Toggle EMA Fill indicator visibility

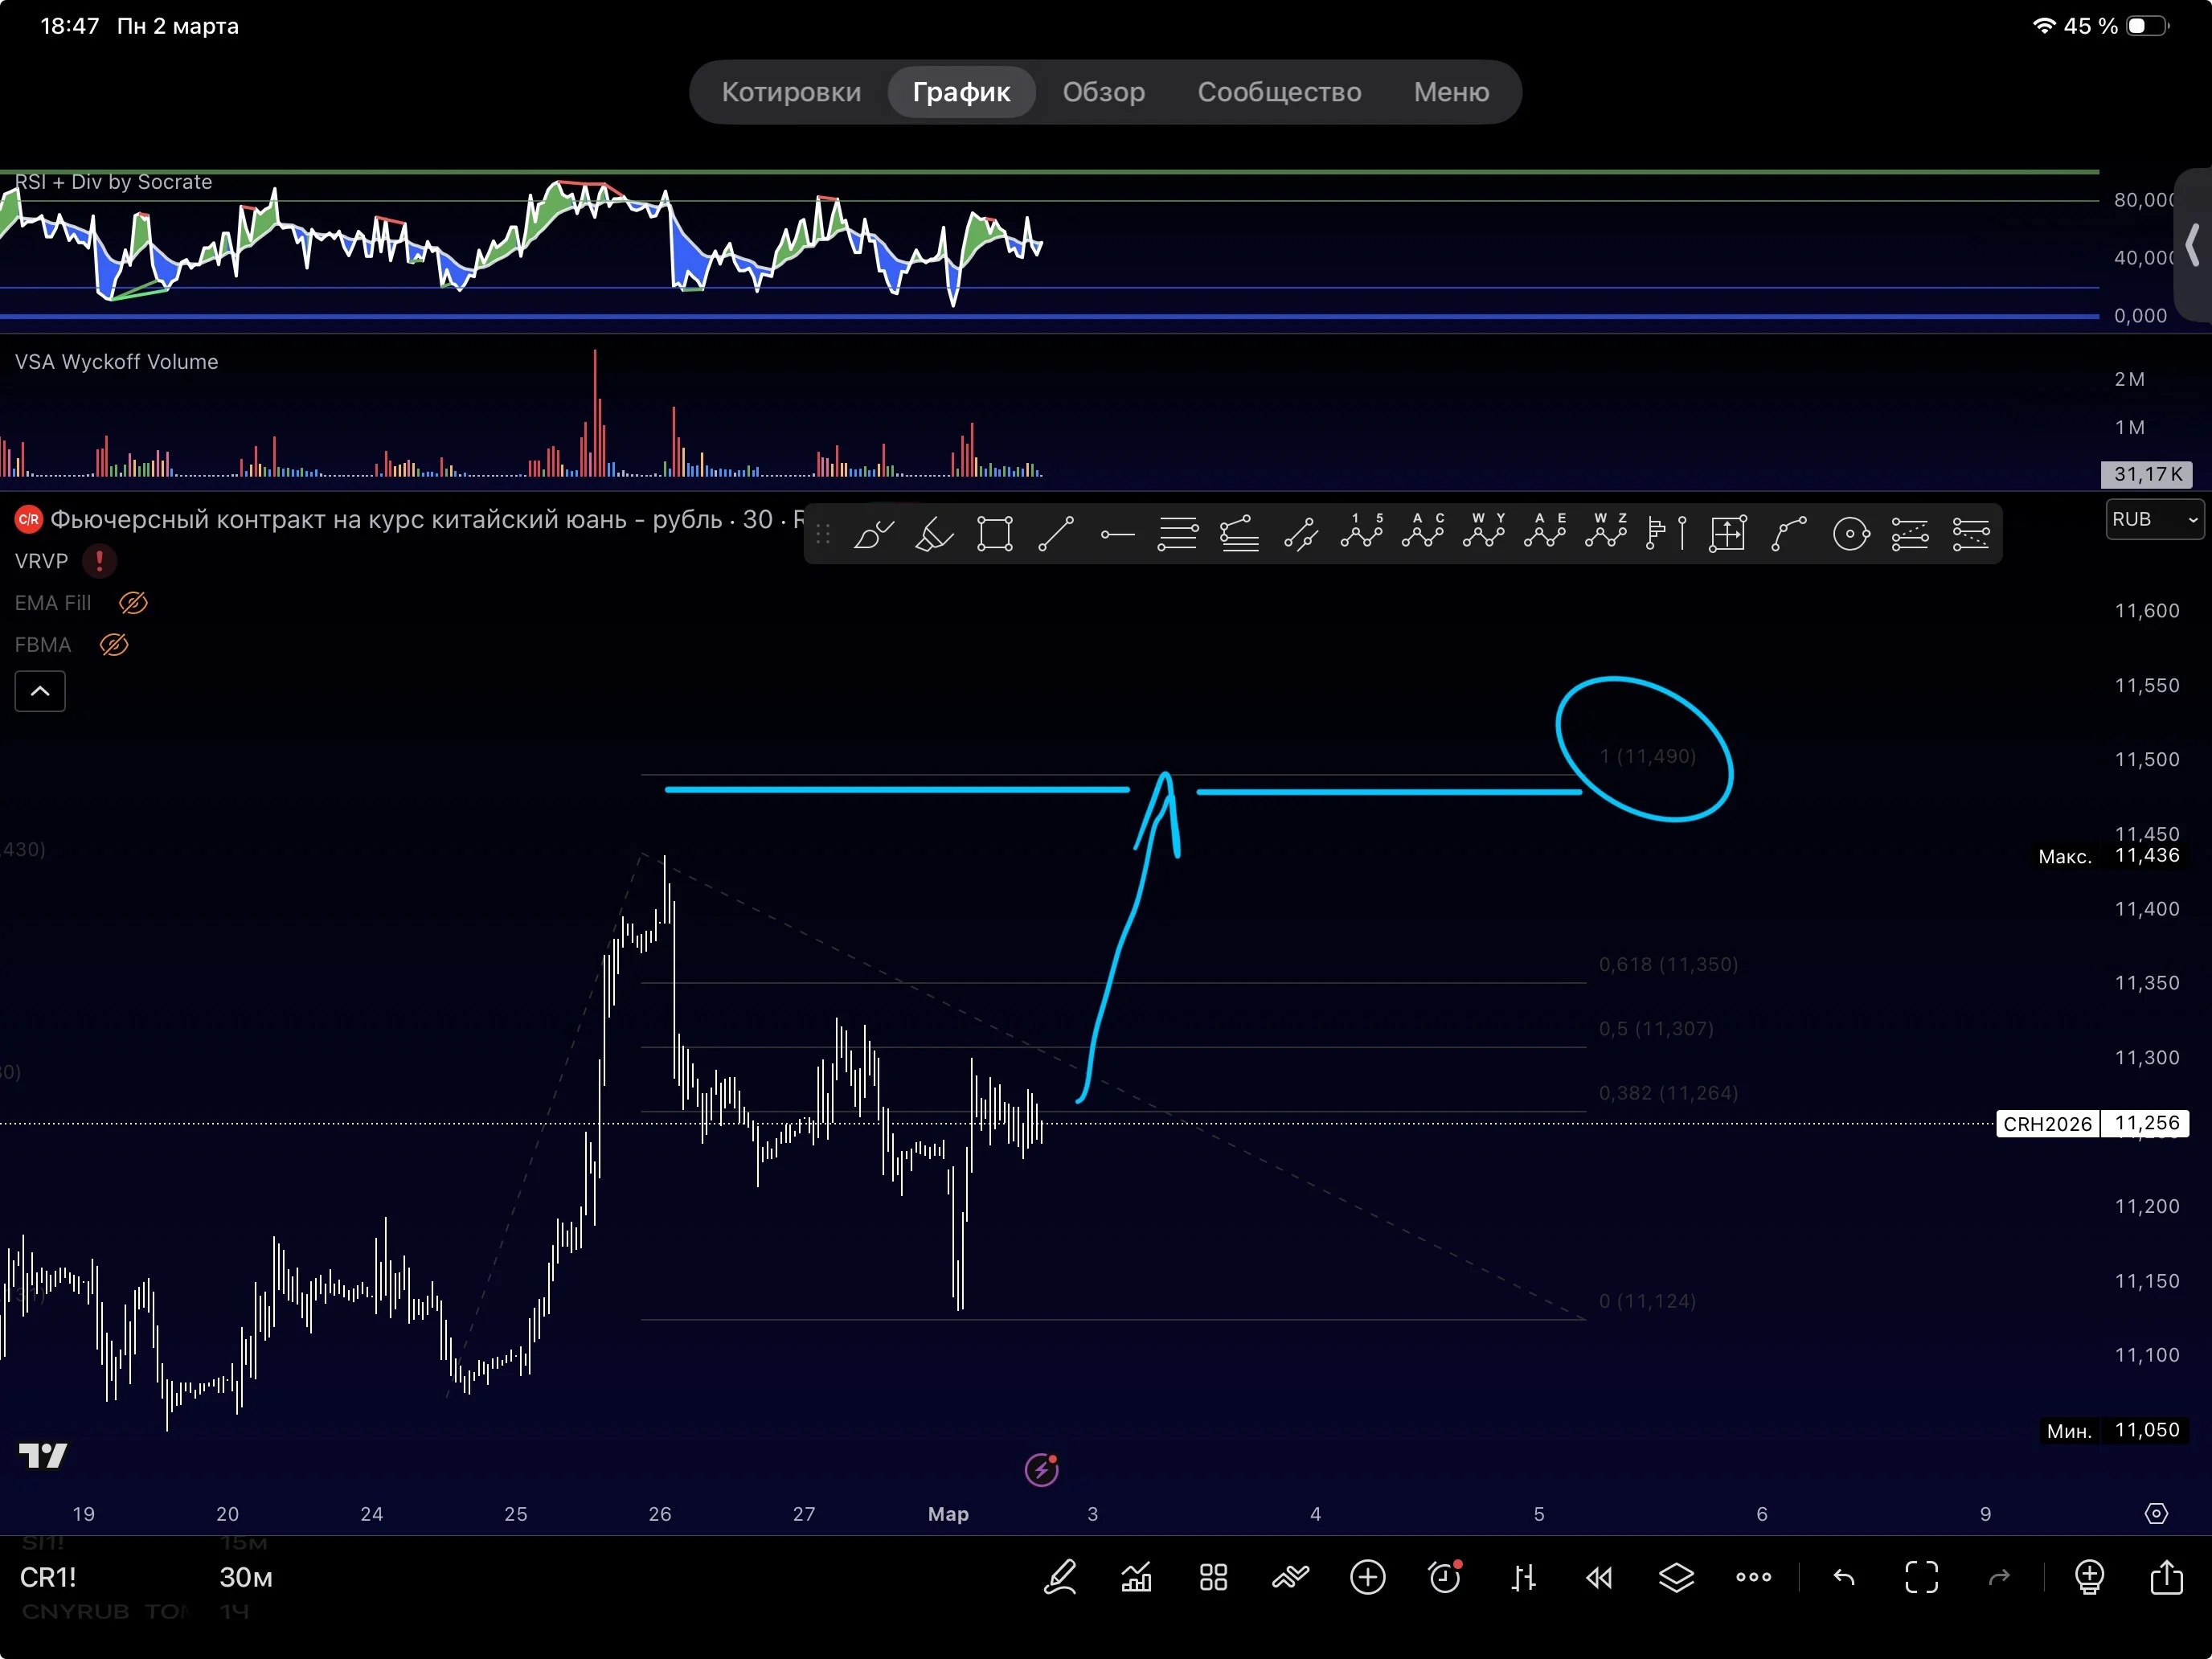pos(133,603)
